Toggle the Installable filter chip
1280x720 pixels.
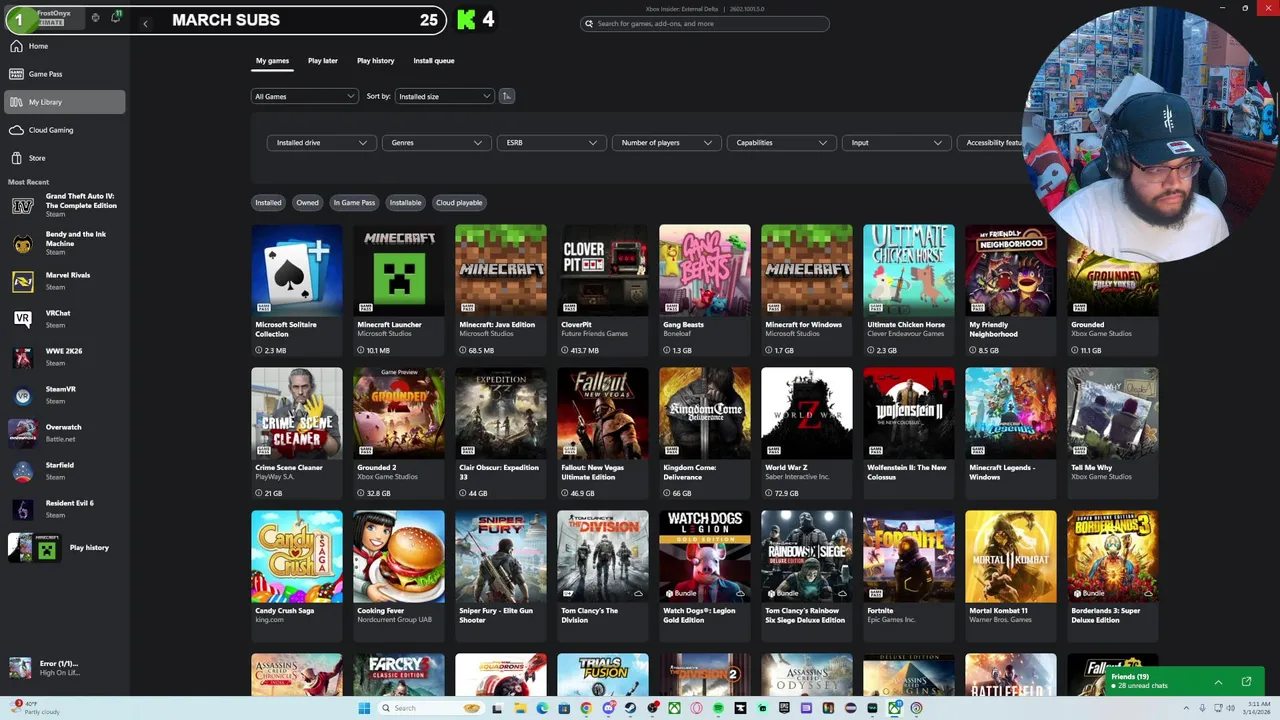[x=405, y=203]
